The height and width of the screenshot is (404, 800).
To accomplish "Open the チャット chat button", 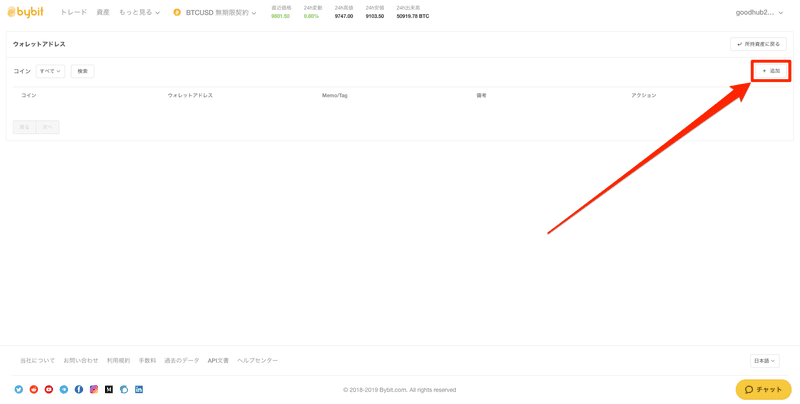I will point(763,390).
